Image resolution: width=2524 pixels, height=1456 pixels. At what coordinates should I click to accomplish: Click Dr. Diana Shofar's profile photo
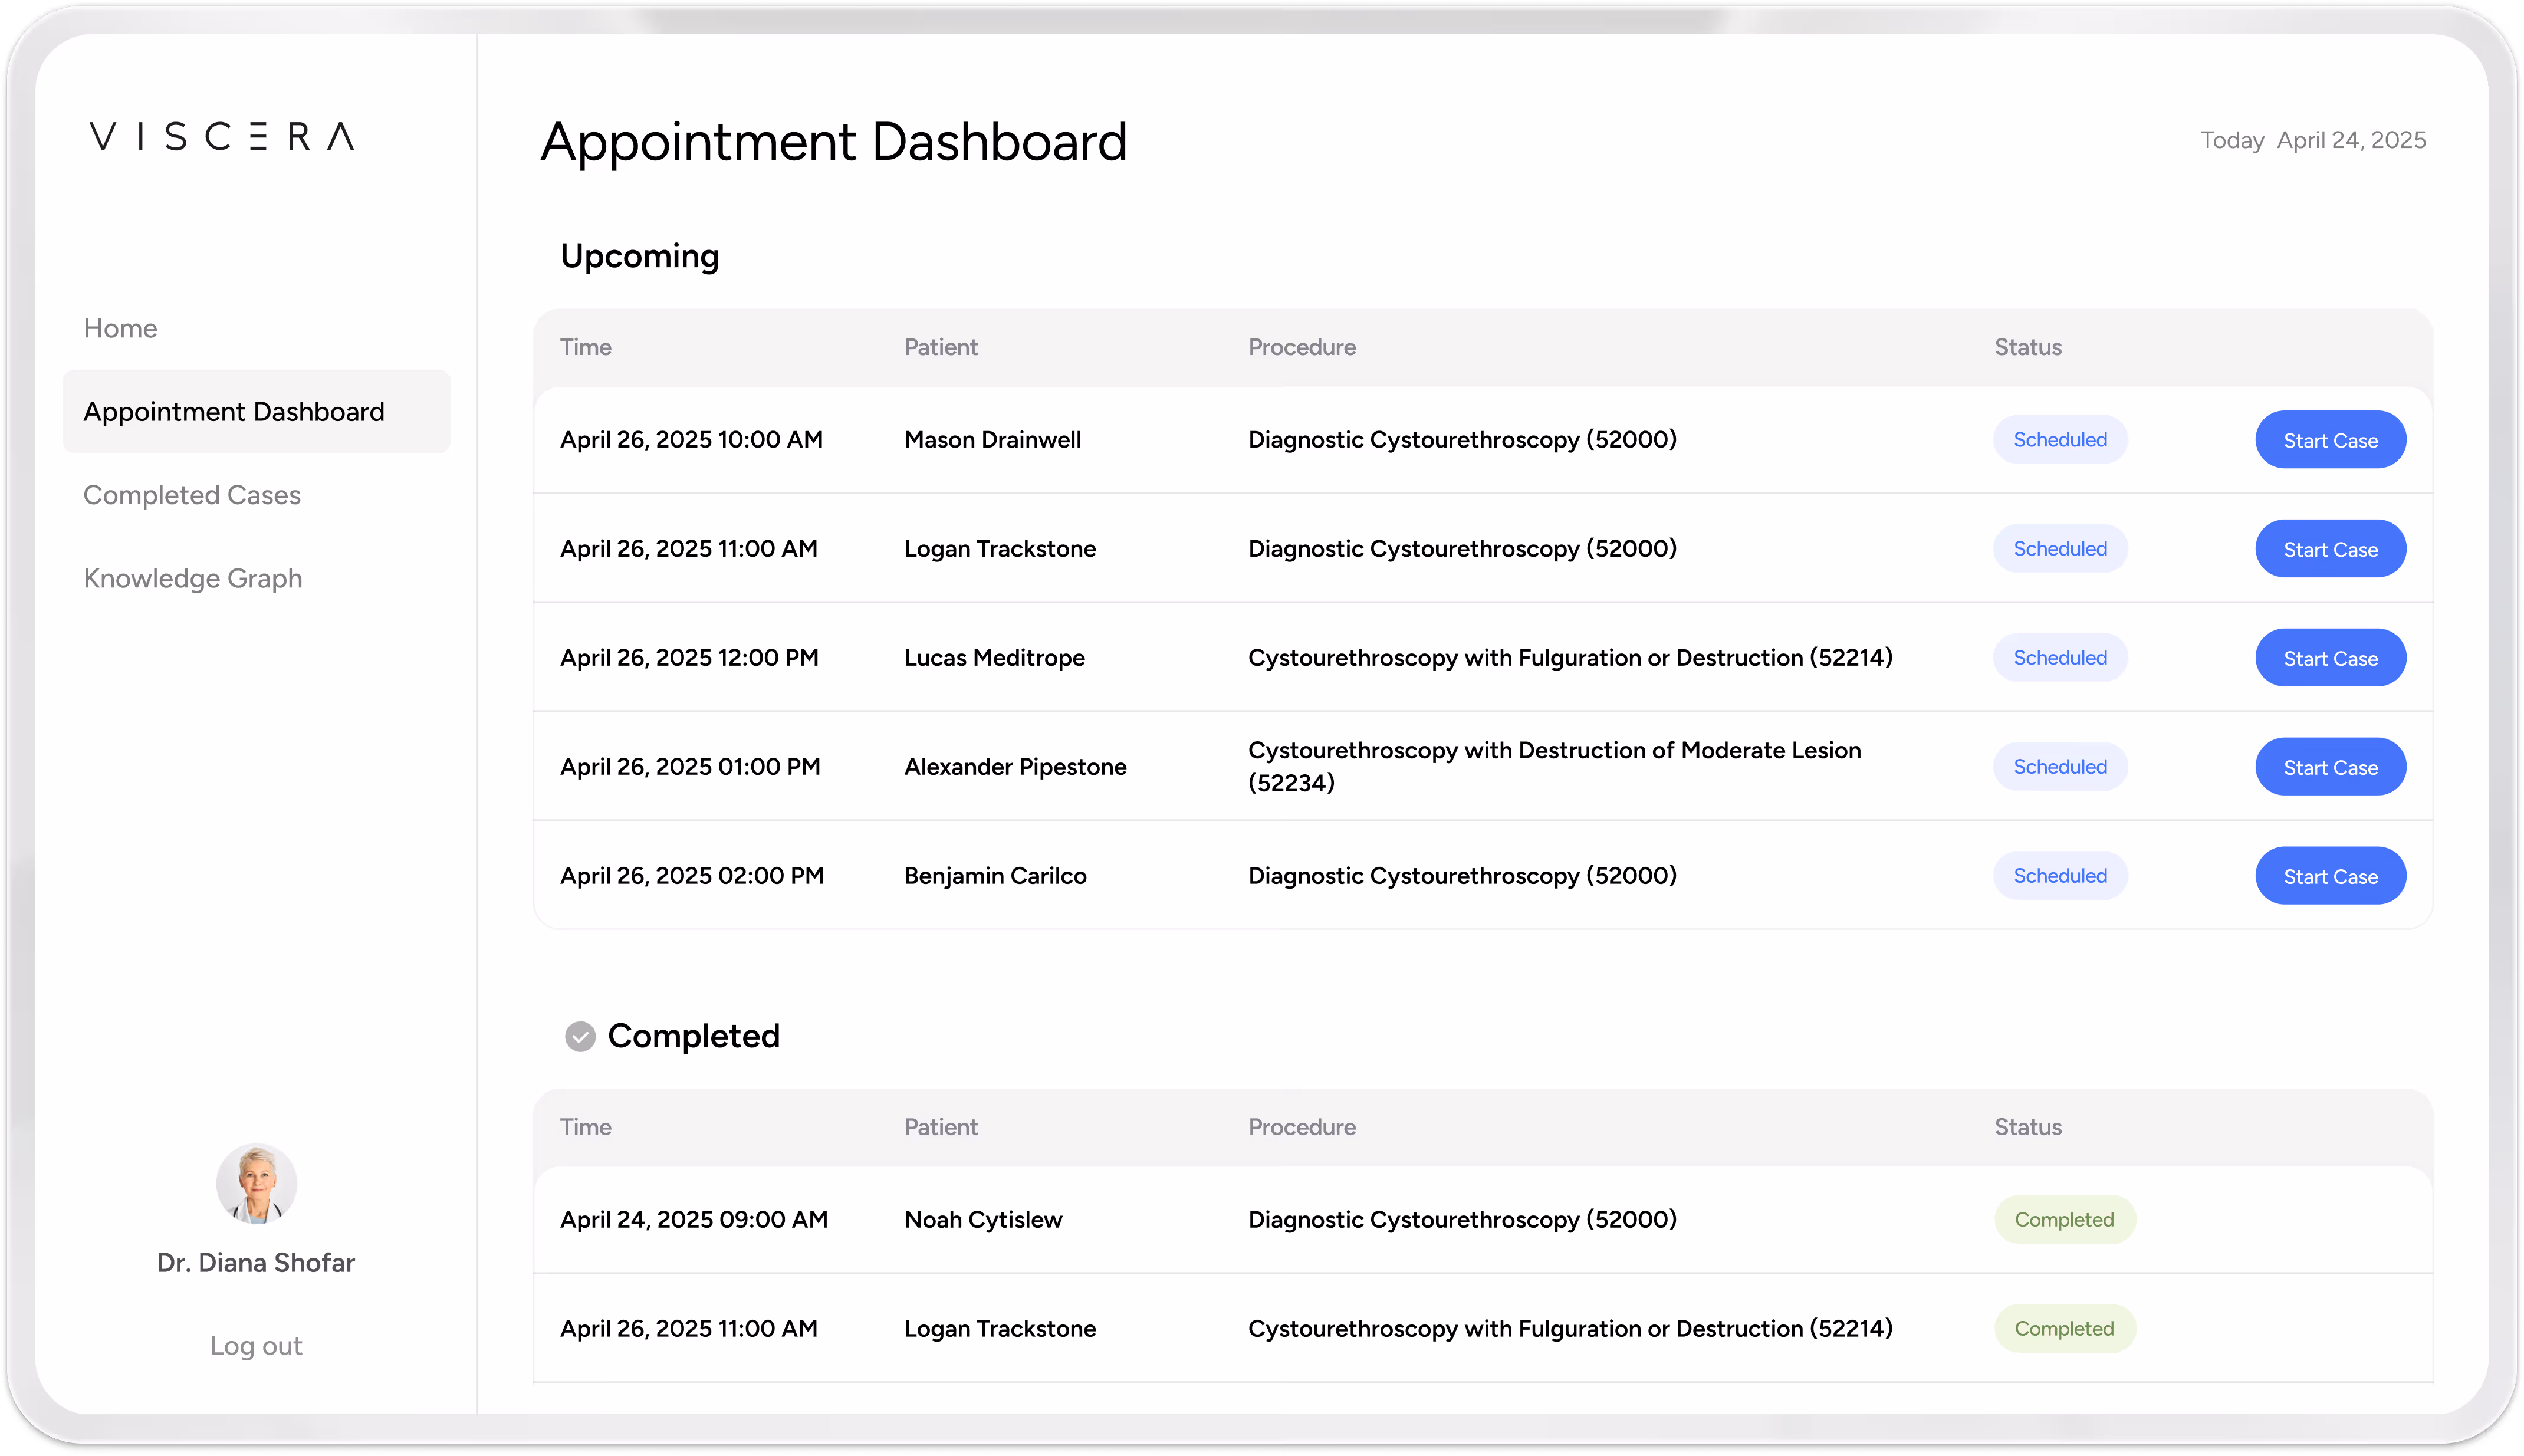pyautogui.click(x=256, y=1184)
